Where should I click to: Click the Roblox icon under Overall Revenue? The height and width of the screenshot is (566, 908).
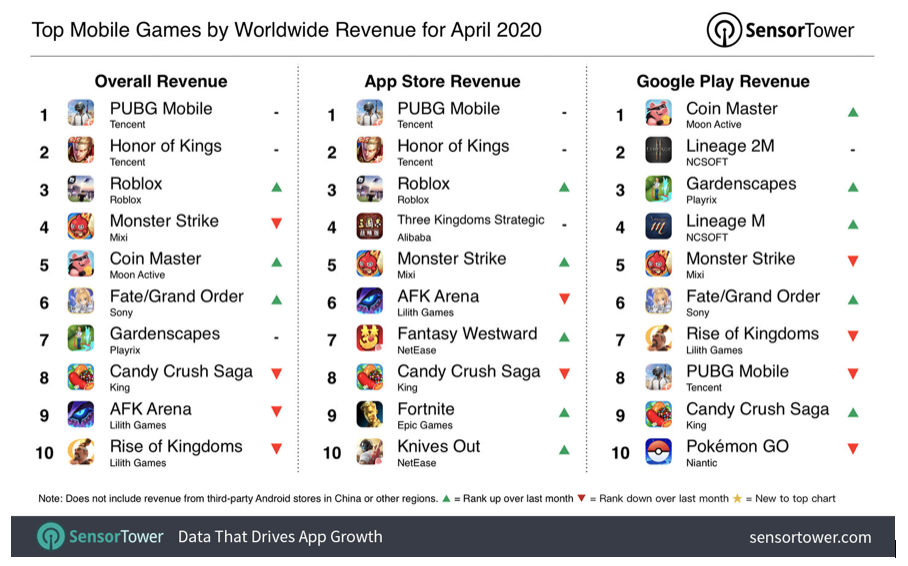point(81,189)
